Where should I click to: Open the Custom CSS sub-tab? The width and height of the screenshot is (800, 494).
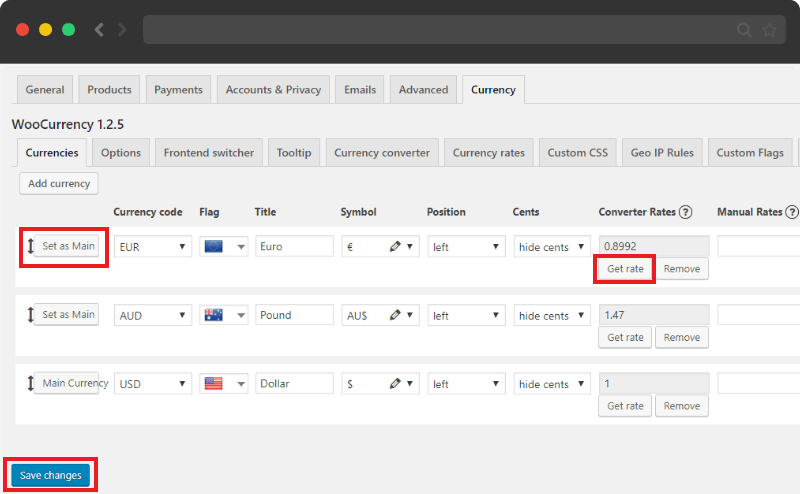[x=578, y=152]
